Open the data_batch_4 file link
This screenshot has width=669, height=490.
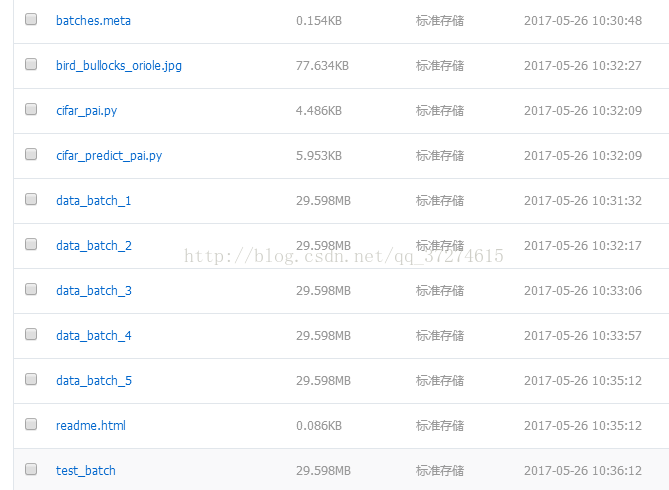point(94,336)
